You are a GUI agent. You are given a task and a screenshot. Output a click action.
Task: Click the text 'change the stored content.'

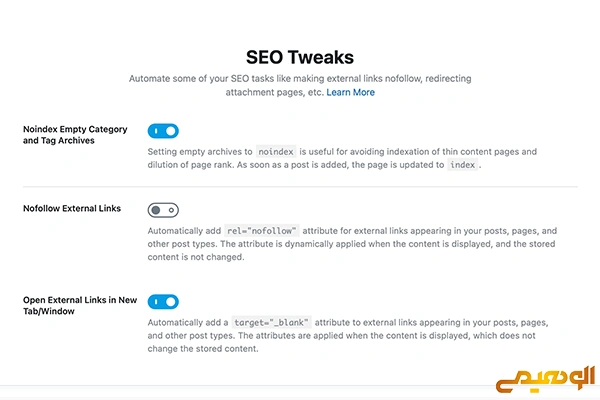pyautogui.click(x=203, y=349)
